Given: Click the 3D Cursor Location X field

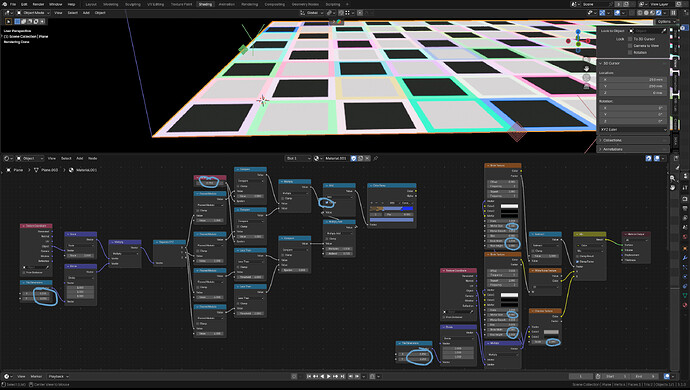Looking at the screenshot, I should tap(633, 80).
